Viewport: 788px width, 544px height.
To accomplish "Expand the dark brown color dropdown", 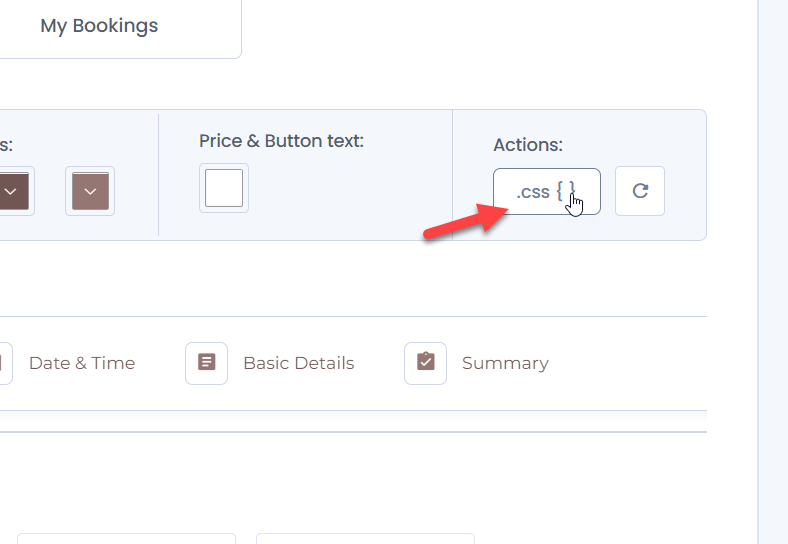I will tap(14, 191).
